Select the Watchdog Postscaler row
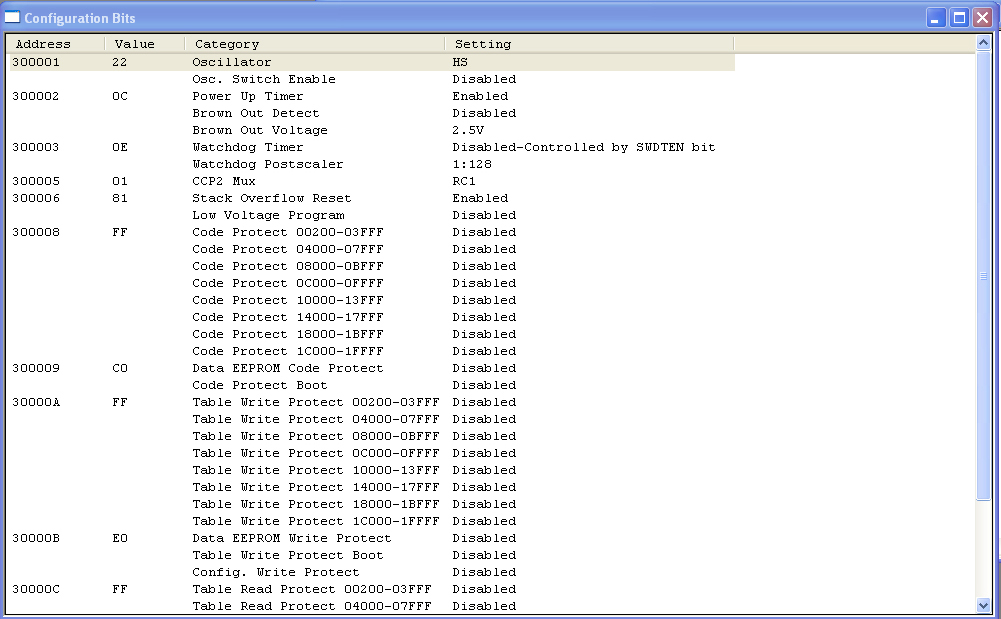 tap(372, 164)
